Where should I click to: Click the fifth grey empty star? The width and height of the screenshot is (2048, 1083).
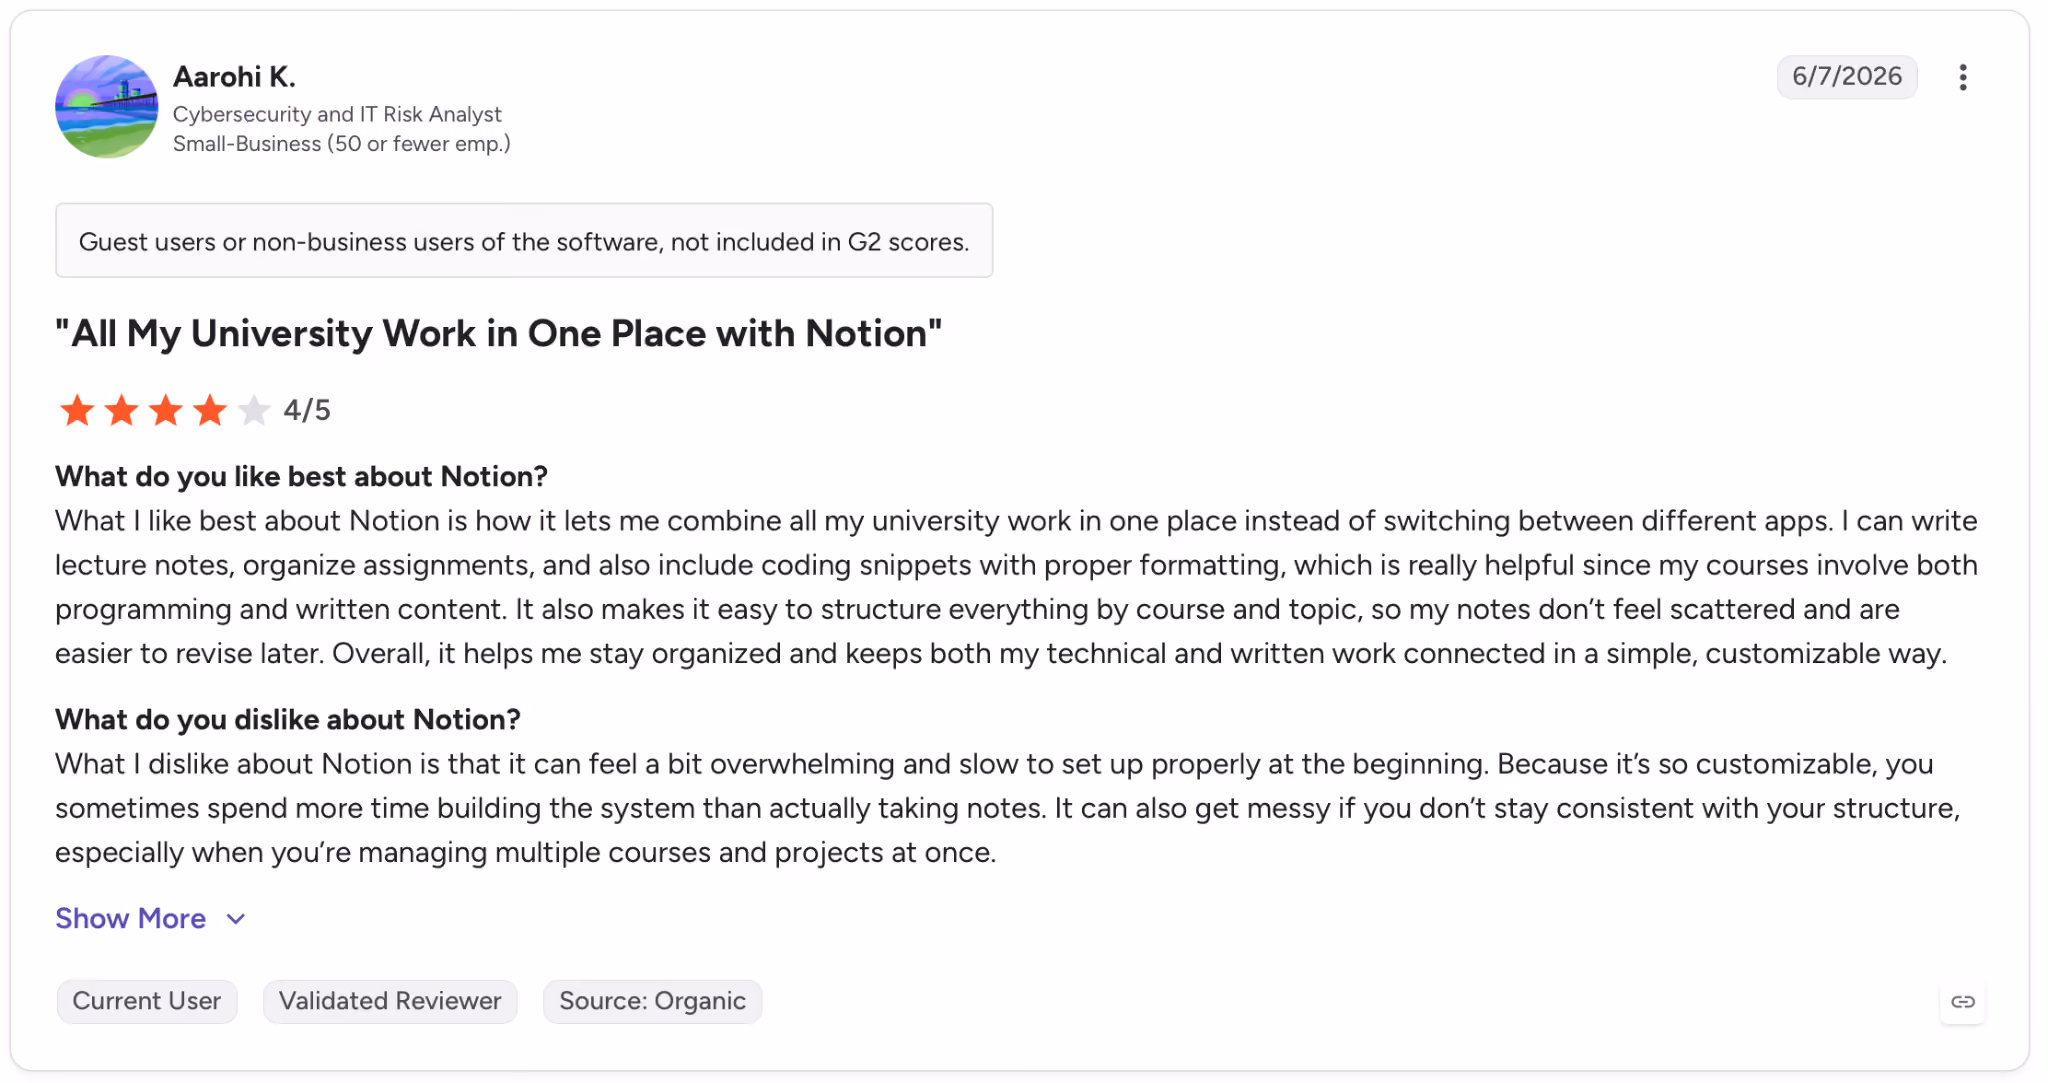tap(253, 410)
